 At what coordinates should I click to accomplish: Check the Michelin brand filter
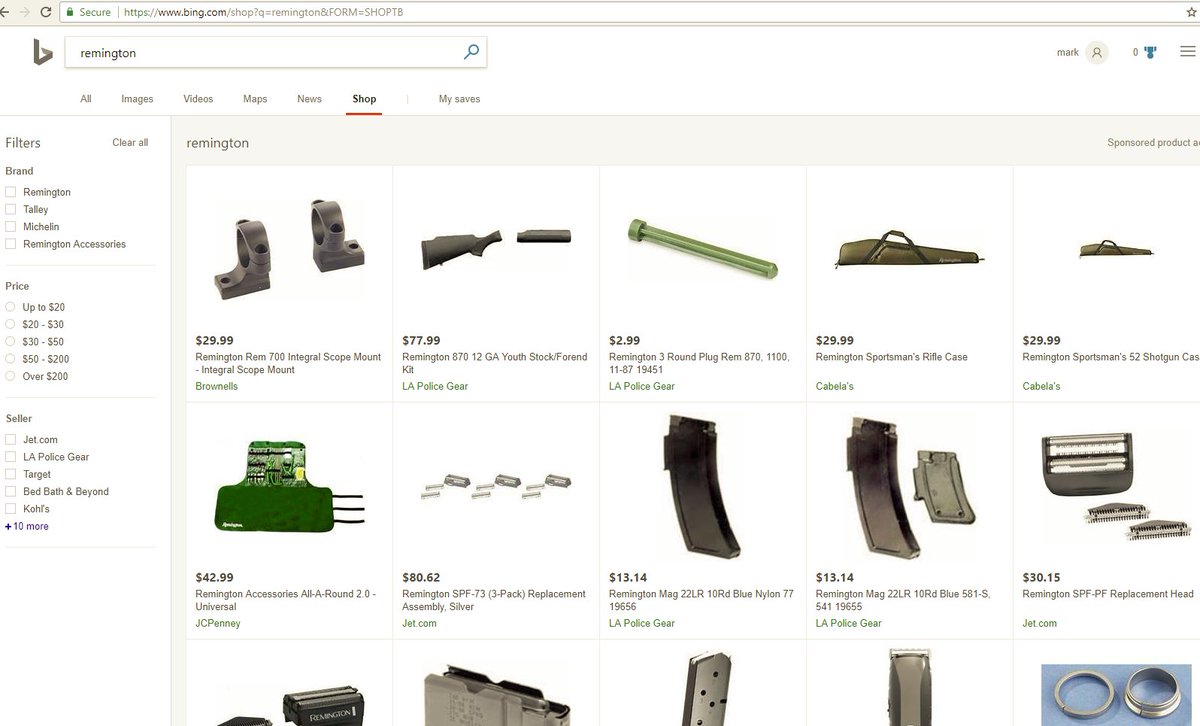pos(10,227)
